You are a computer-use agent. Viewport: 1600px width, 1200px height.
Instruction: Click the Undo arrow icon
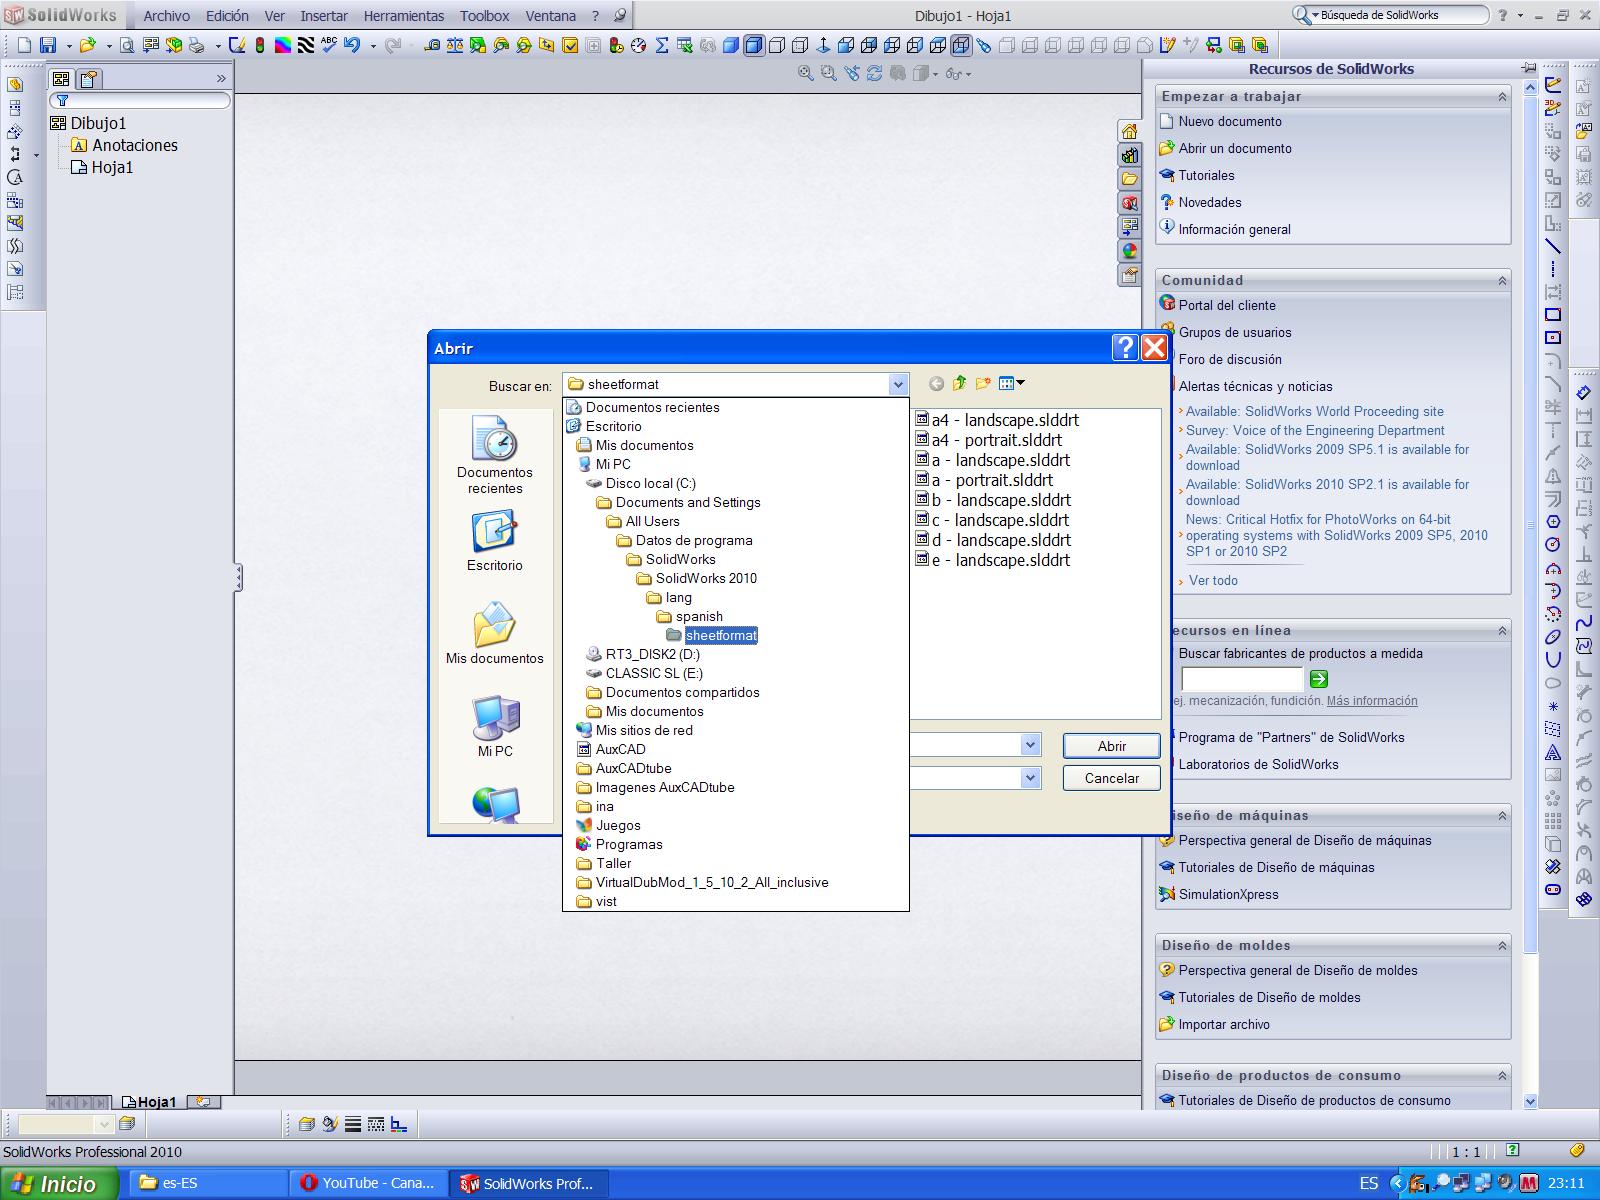pos(352,45)
